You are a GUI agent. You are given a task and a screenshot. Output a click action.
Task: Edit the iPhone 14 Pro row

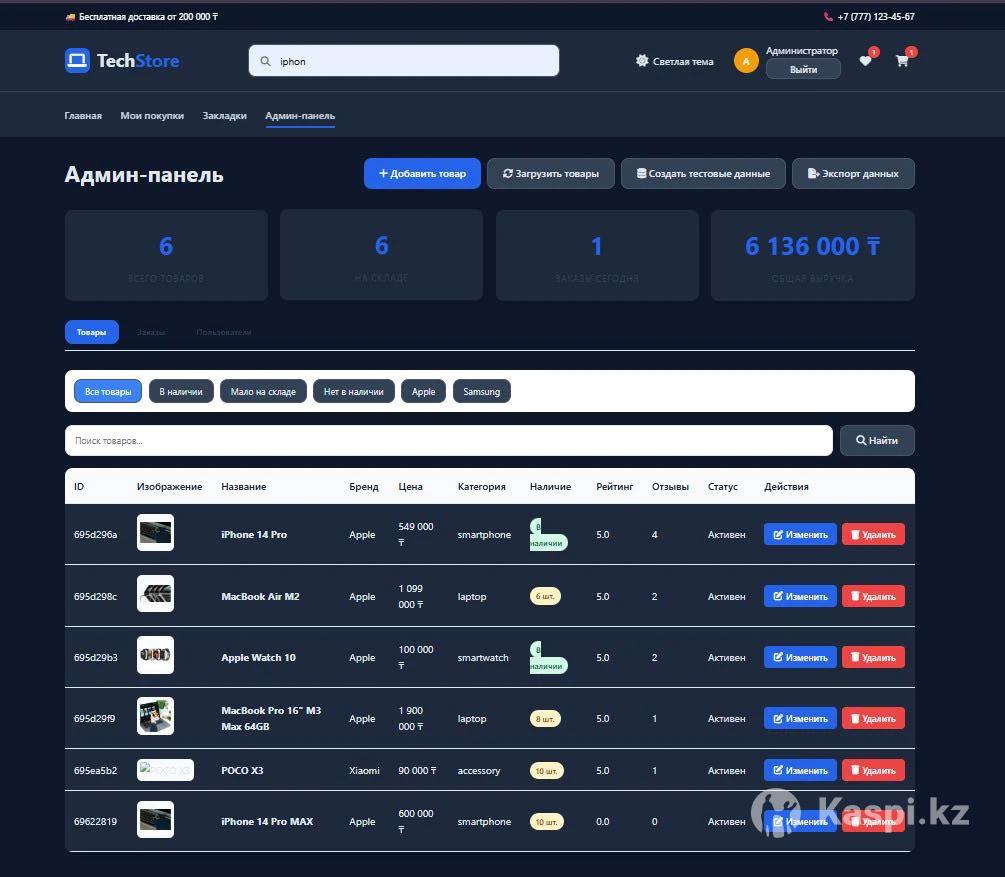[x=799, y=535]
